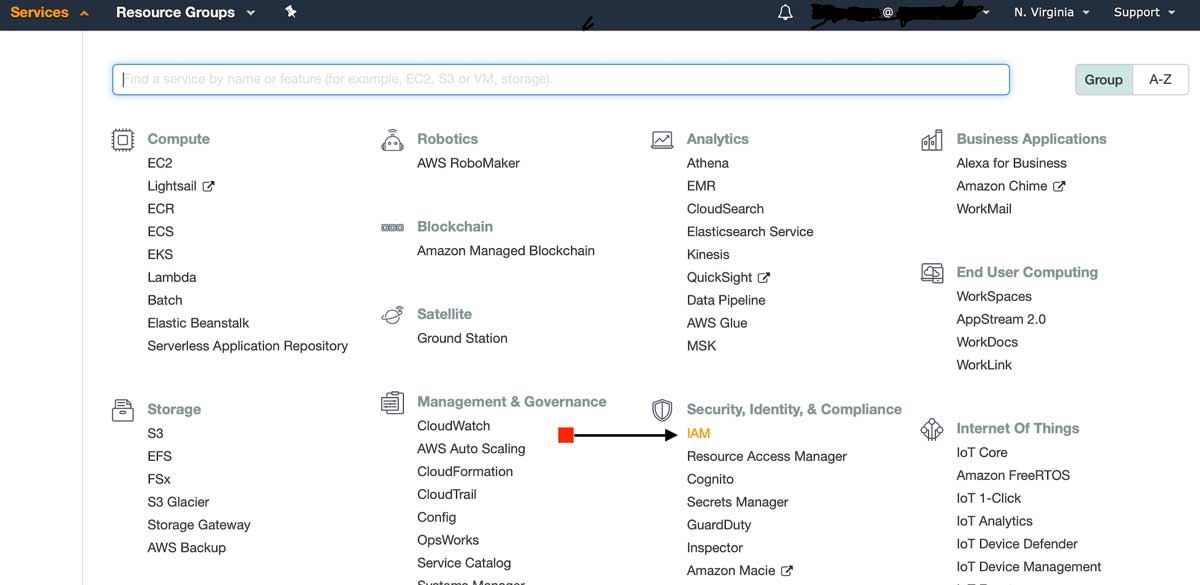Click the Satellite category icon
This screenshot has width=1200, height=585.
coord(392,313)
